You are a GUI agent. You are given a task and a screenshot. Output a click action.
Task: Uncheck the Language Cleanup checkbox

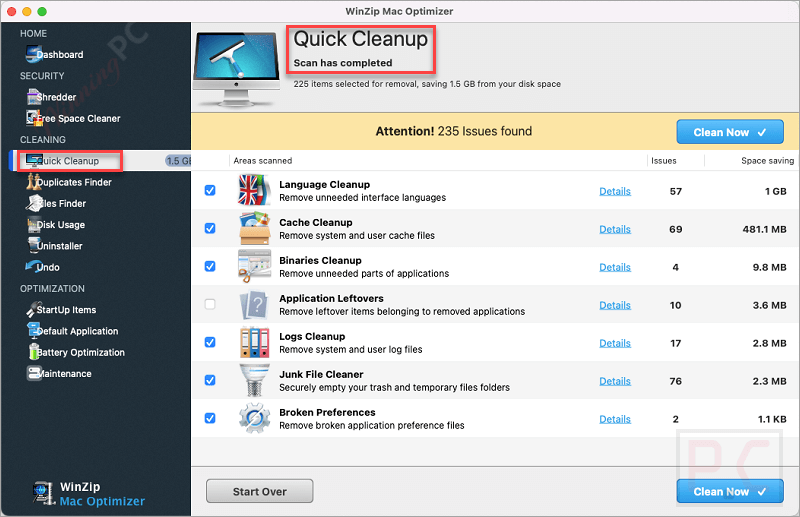[210, 191]
